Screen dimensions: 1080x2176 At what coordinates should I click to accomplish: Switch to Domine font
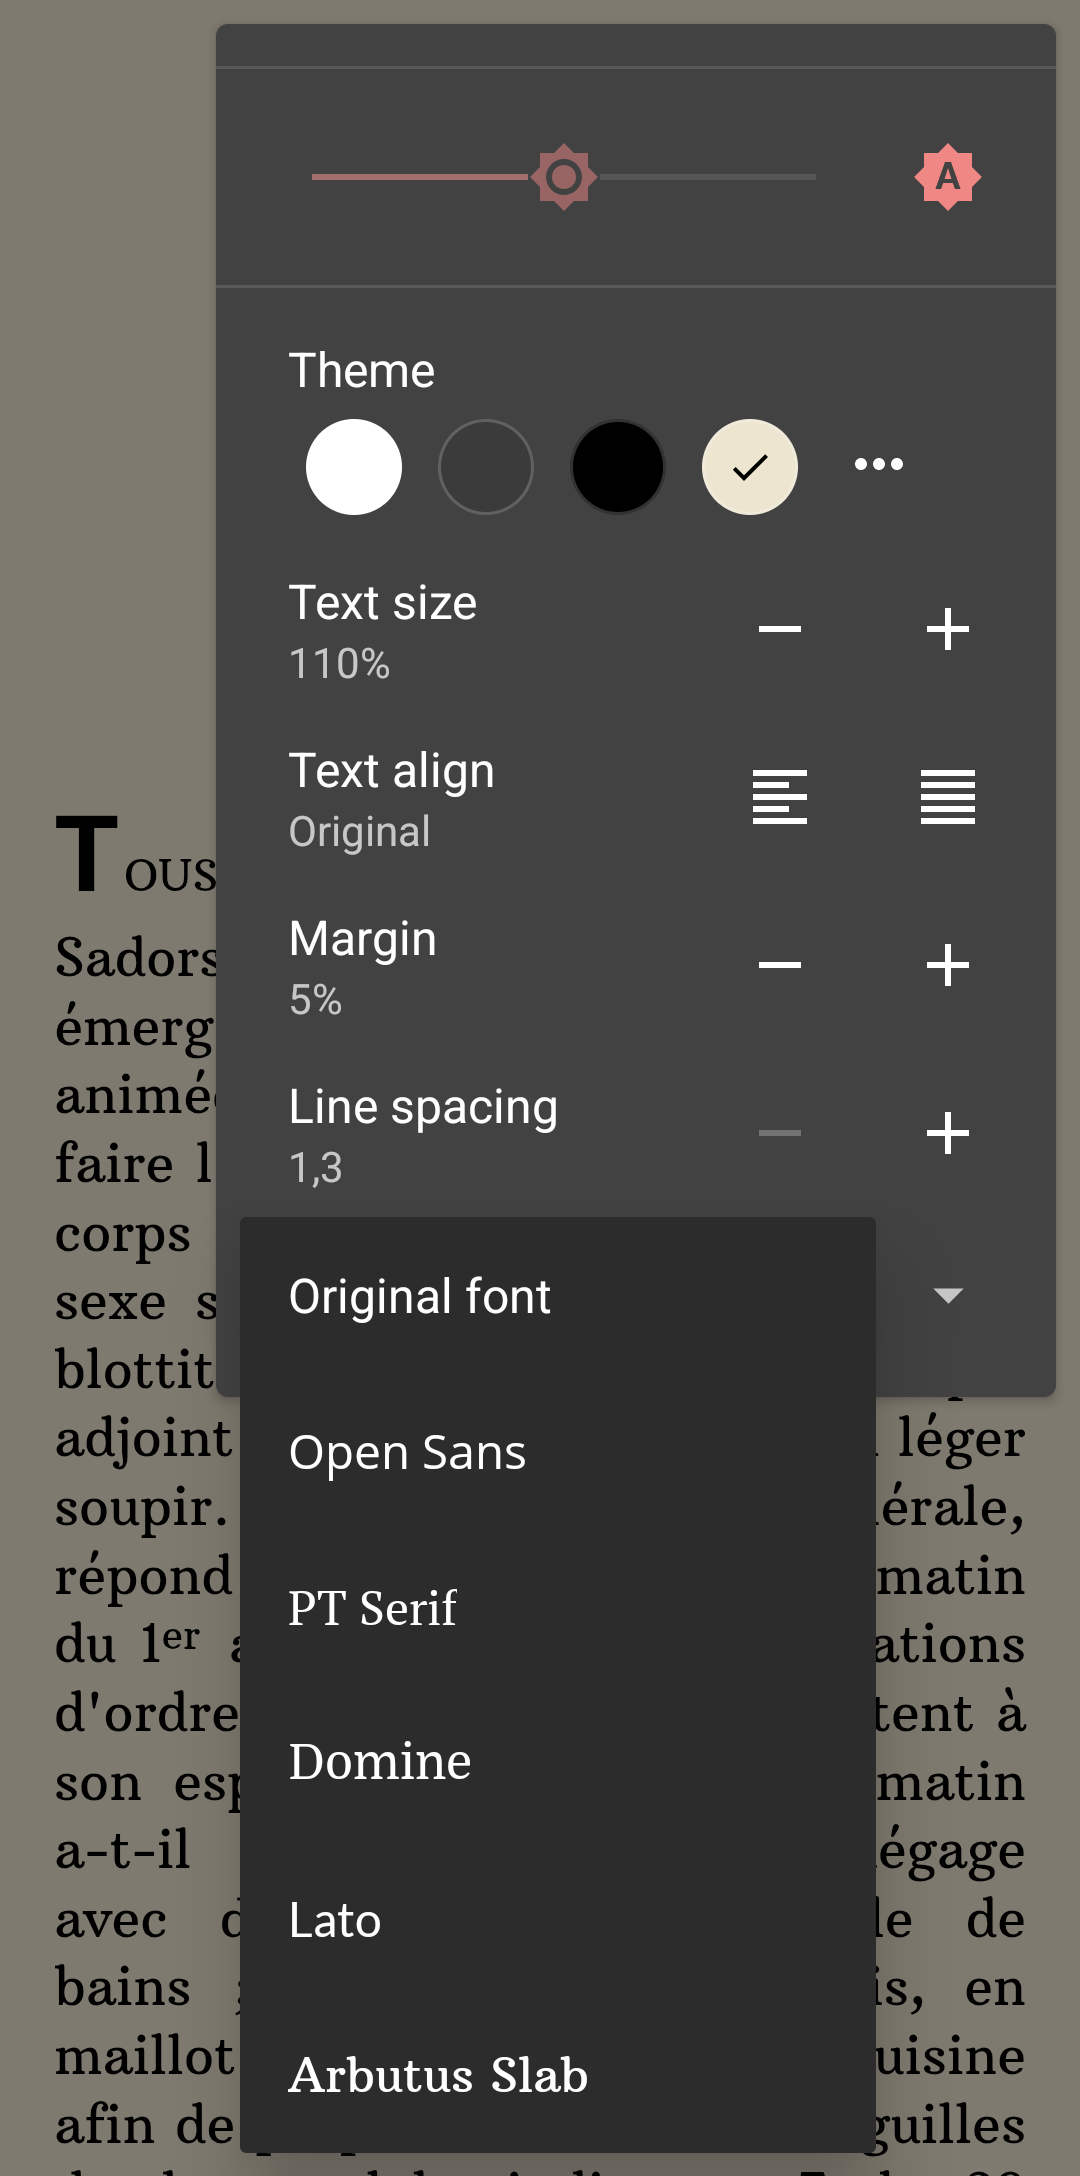pyautogui.click(x=380, y=1762)
